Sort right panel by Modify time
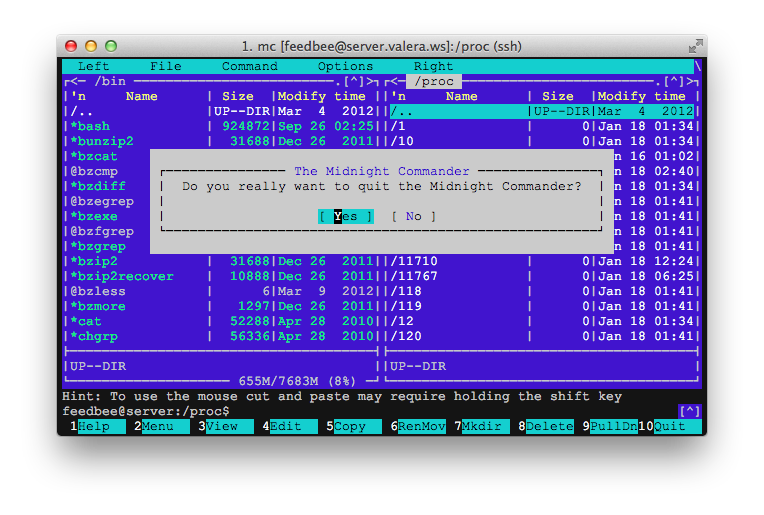 641,96
